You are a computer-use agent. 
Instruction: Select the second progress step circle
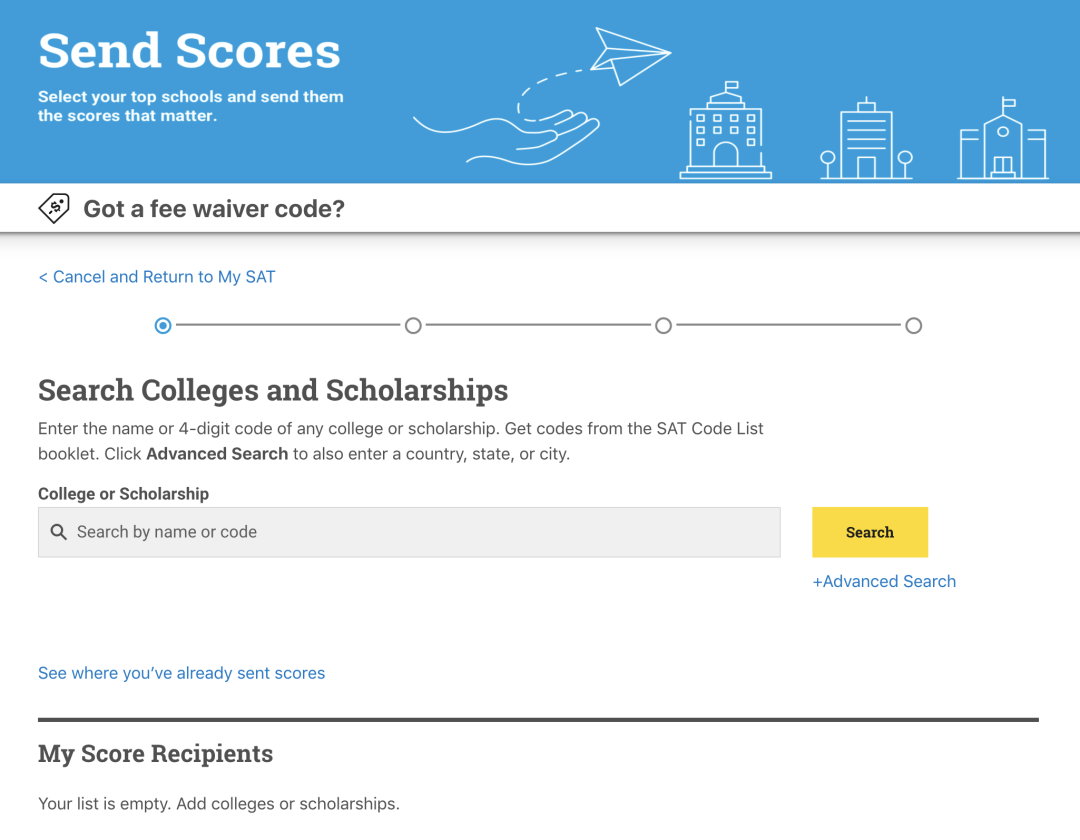pyautogui.click(x=413, y=325)
